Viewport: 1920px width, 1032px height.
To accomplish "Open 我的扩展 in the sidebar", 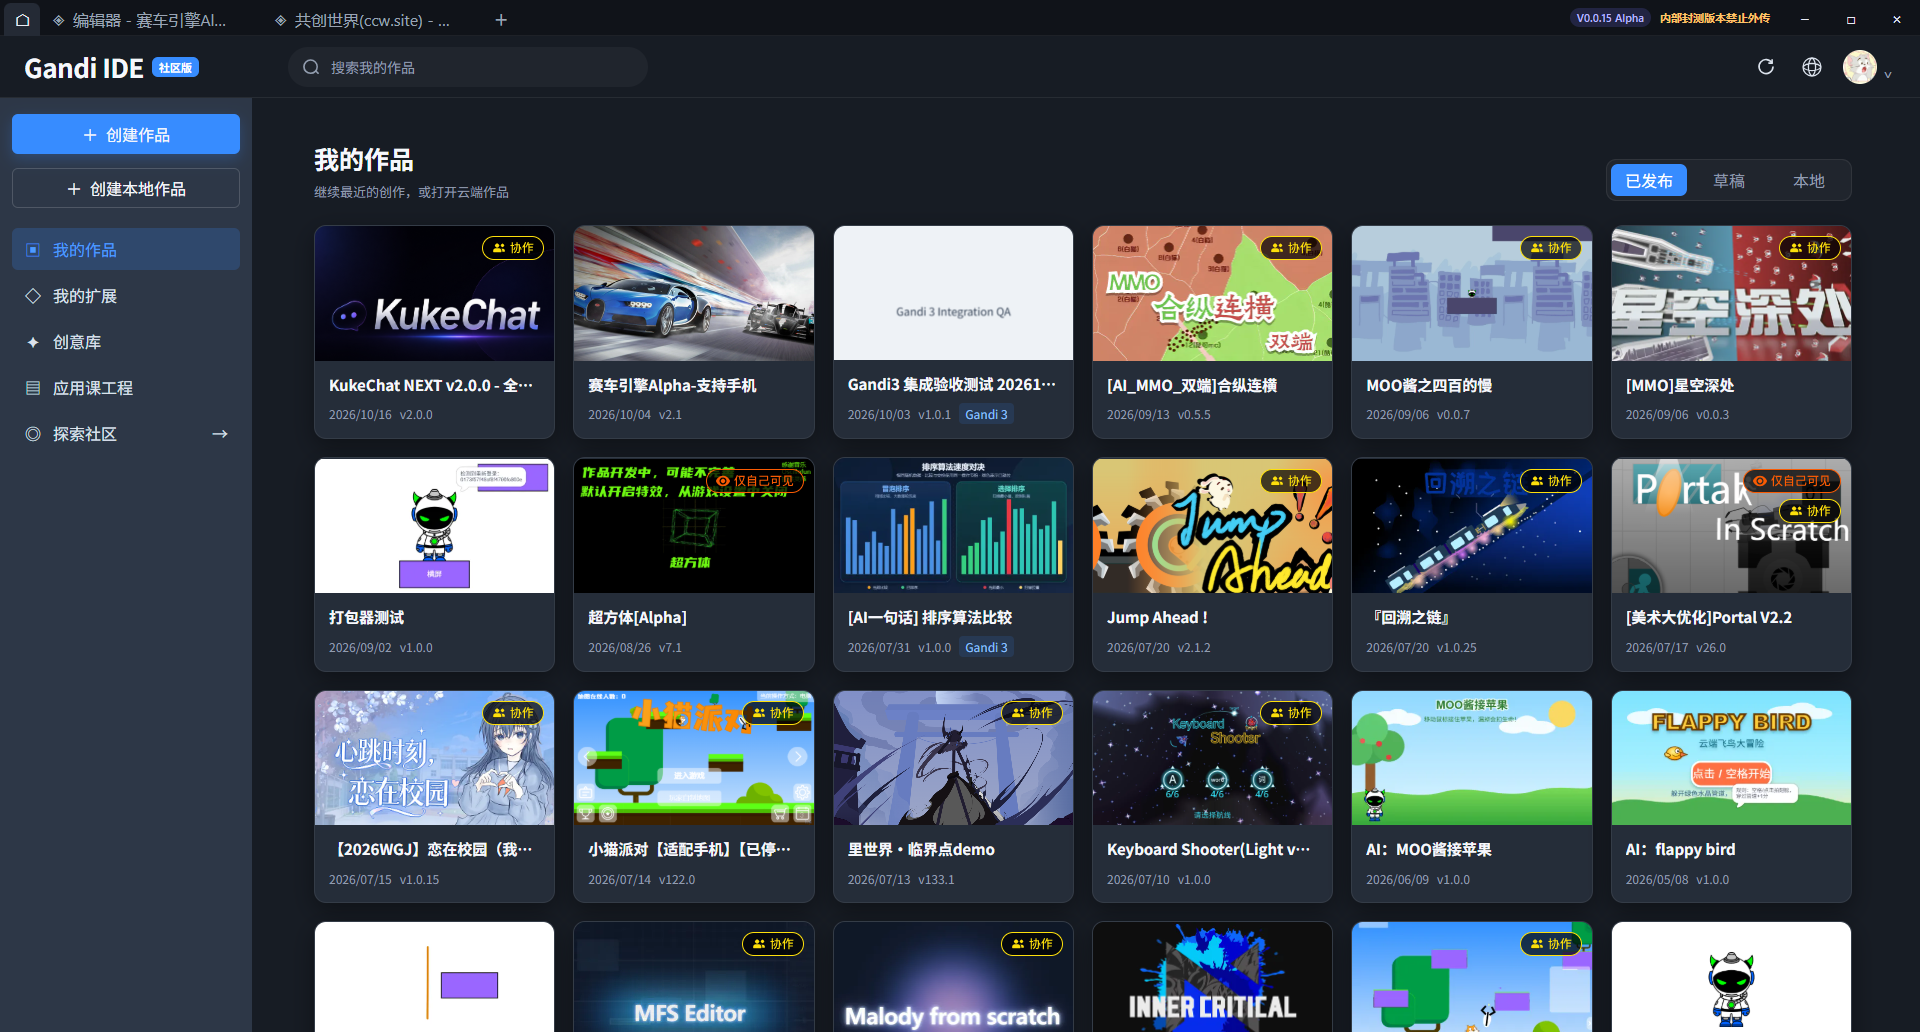I will (126, 295).
